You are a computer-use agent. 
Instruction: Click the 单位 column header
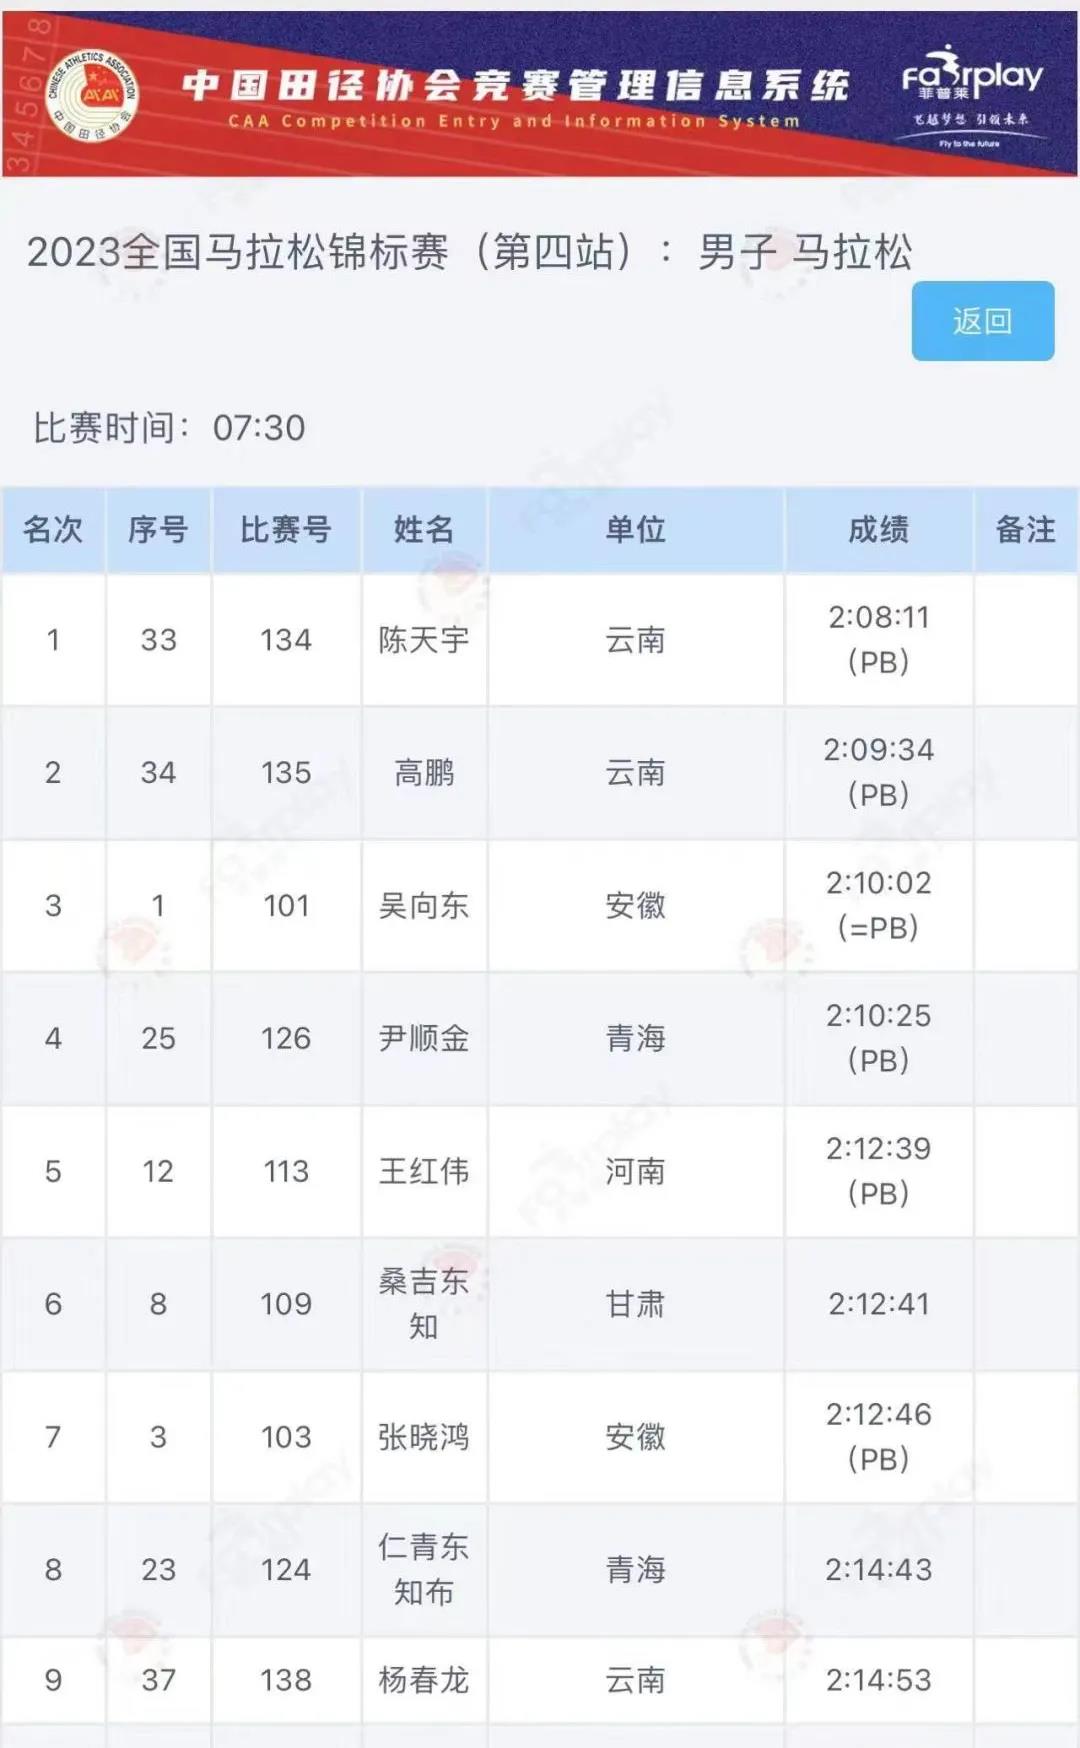pyautogui.click(x=635, y=529)
